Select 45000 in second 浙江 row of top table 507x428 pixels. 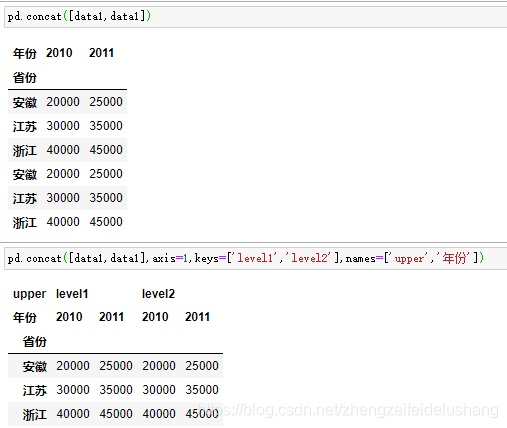(106, 222)
